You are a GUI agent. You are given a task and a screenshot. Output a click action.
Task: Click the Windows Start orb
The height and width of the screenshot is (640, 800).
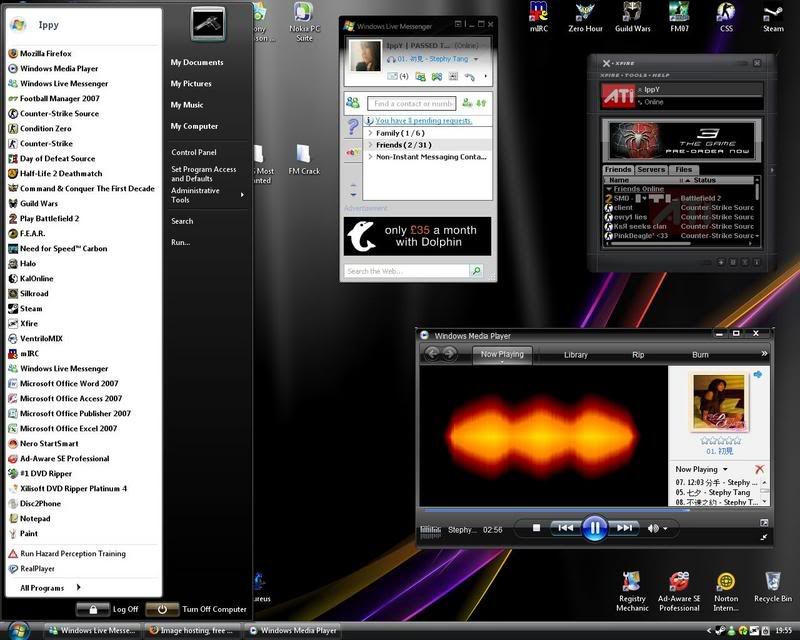click(18, 631)
